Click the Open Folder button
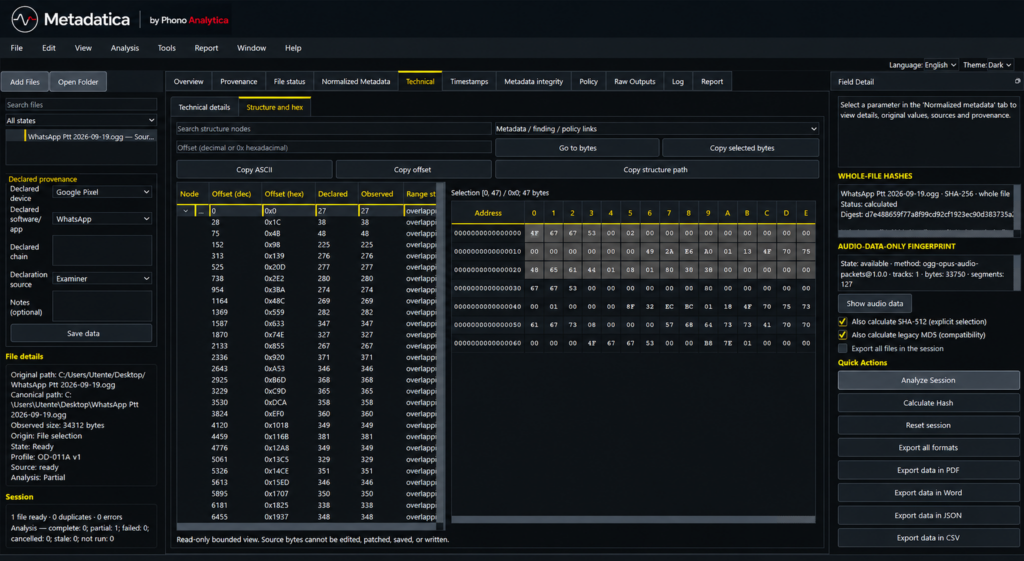The image size is (1024, 561). click(x=78, y=82)
